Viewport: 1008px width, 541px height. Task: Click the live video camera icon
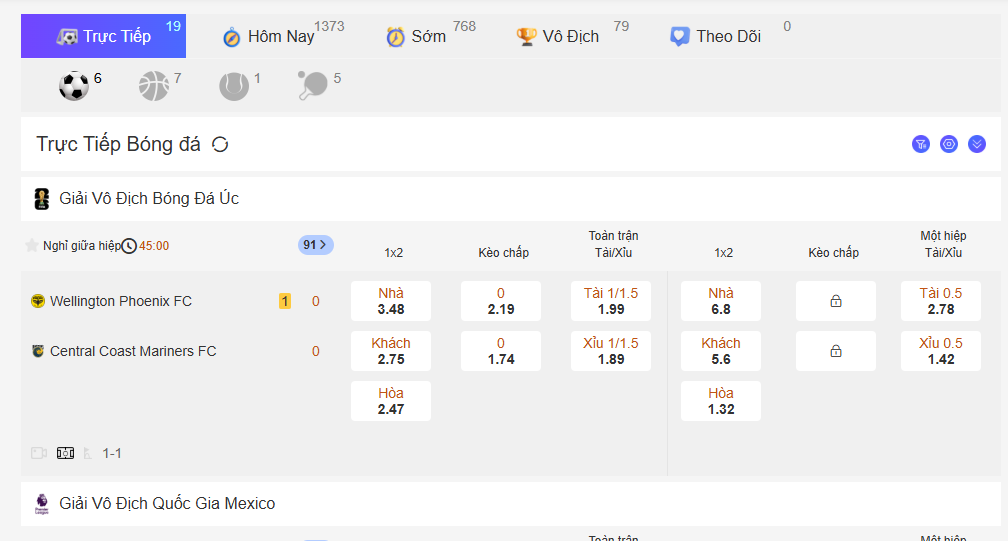[x=39, y=453]
